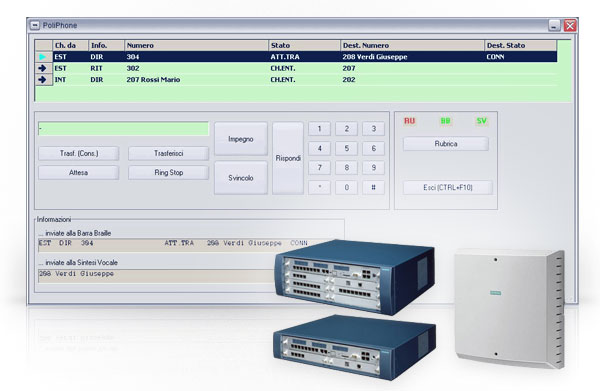The image size is (600, 391).
Task: Click the Numero column header
Action: coord(197,45)
